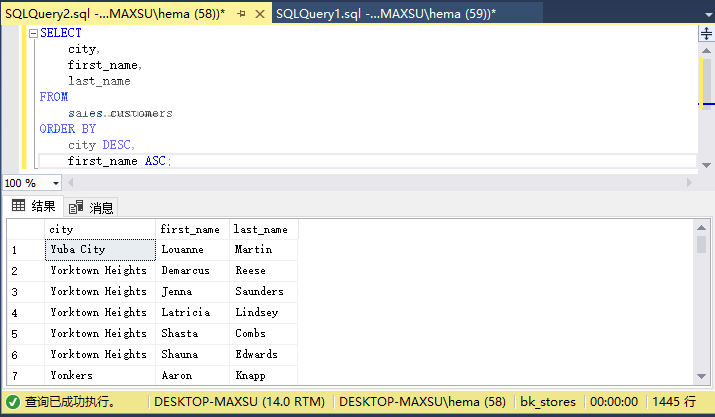The width and height of the screenshot is (715, 417).
Task: Select the Demarcus cell
Action: click(192, 271)
